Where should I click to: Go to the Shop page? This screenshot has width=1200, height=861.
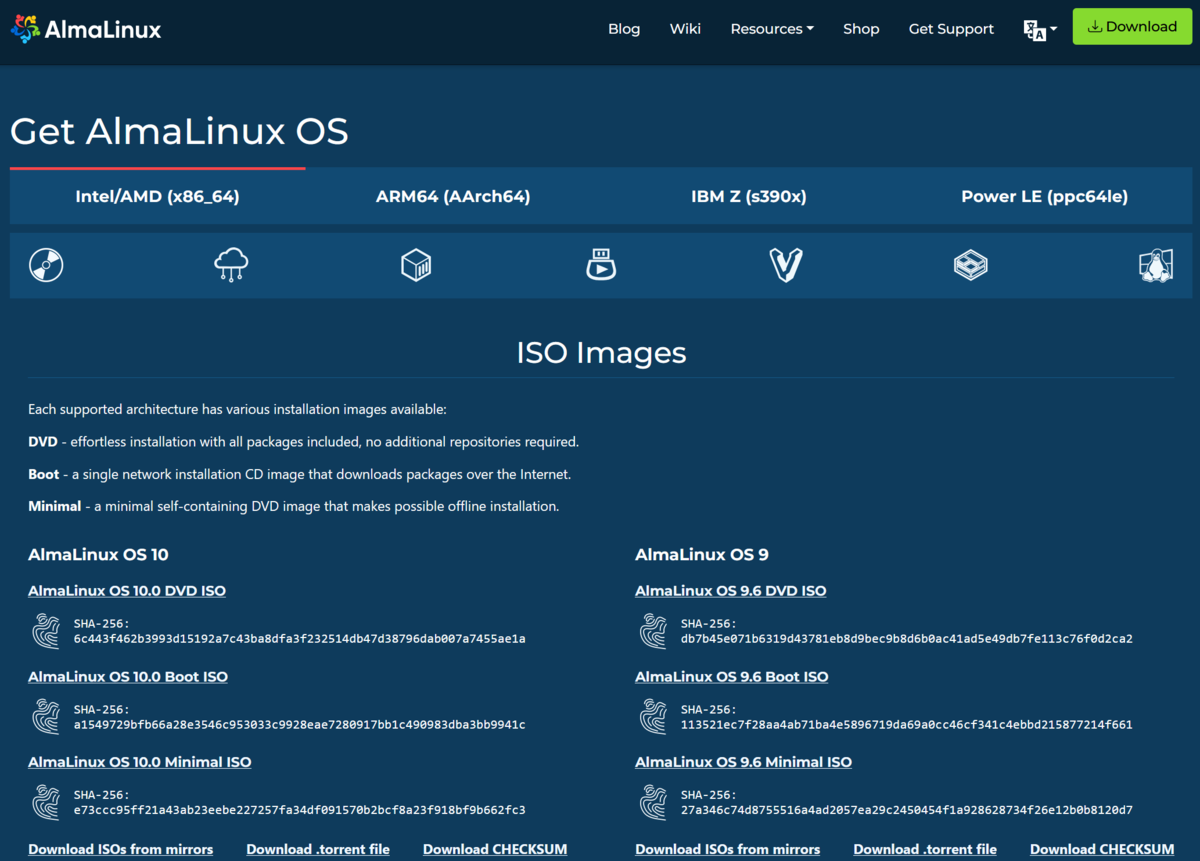tap(861, 29)
